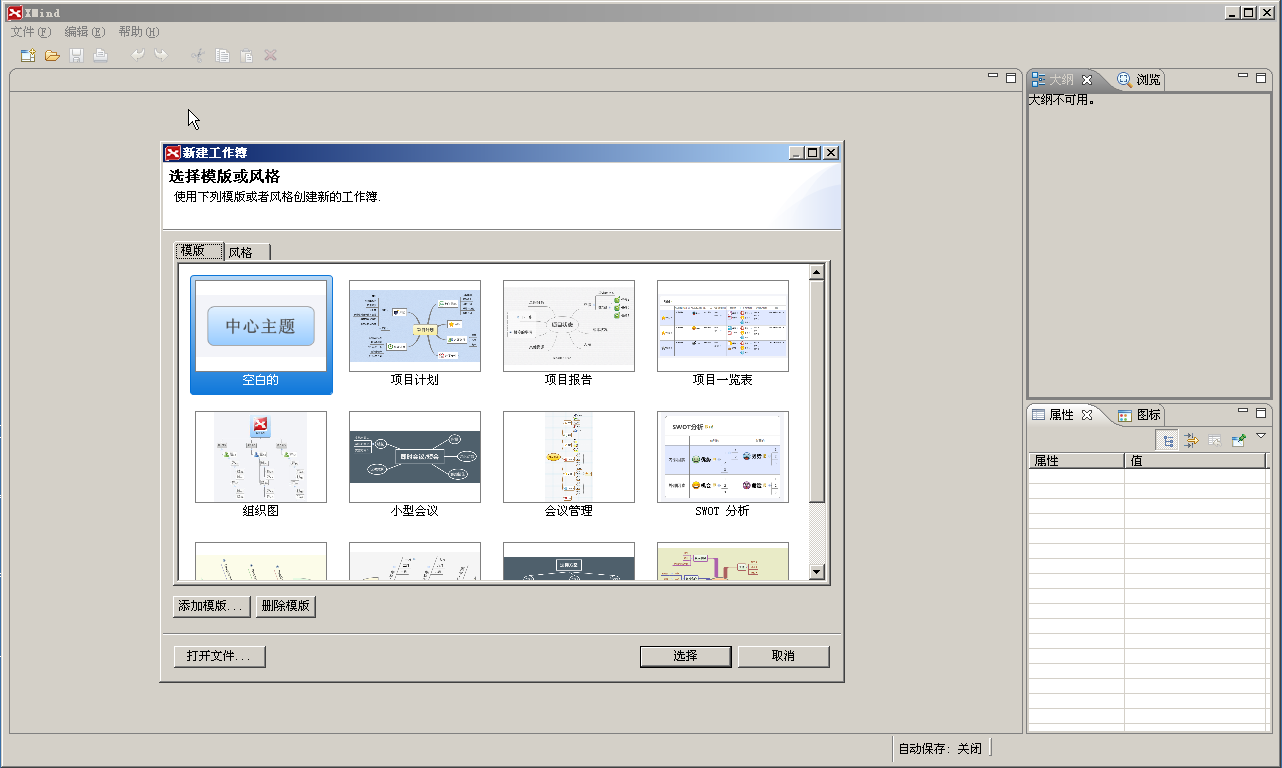Click the red X delete toolbar icon
1282x768 pixels.
pos(270,55)
